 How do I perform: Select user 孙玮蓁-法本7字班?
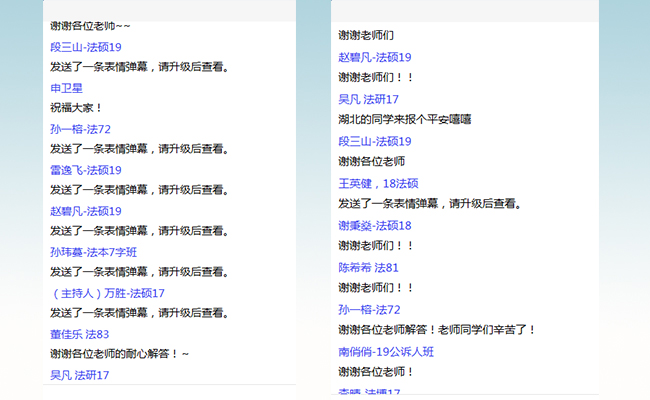click(93, 252)
